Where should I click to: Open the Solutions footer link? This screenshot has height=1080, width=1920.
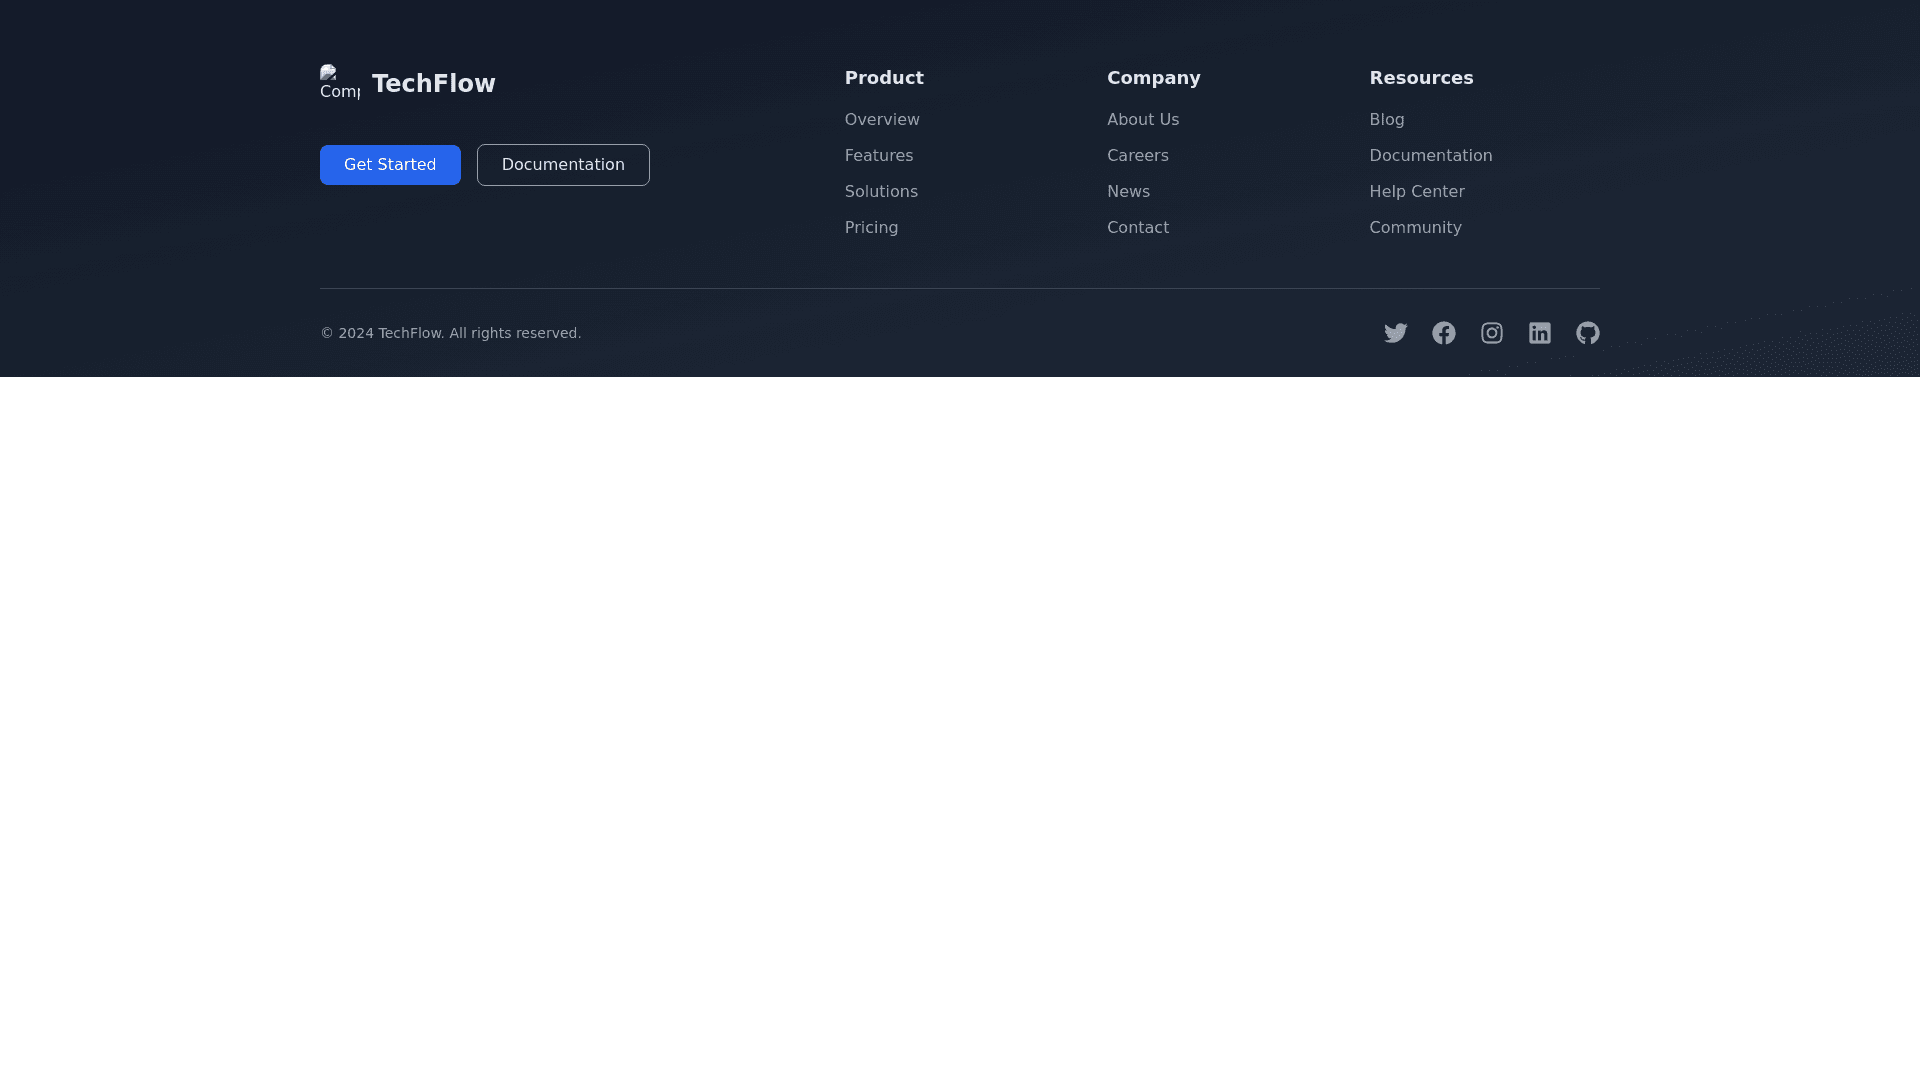(x=880, y=192)
